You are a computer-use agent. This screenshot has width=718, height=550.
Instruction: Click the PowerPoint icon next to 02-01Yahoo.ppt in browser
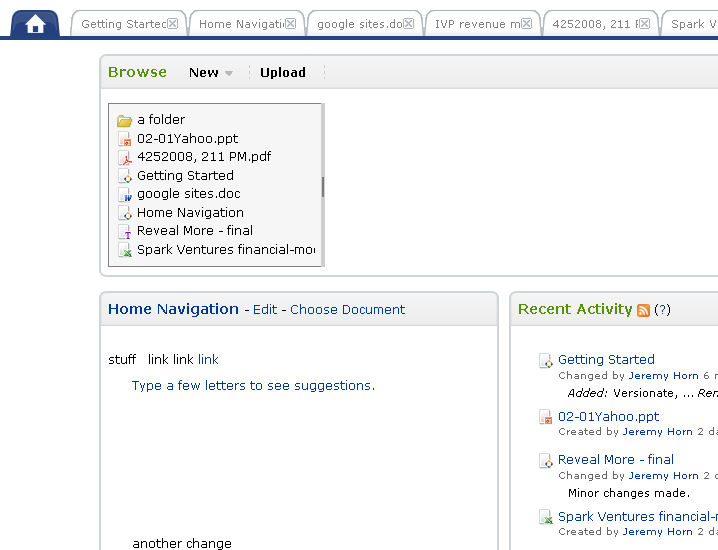(x=125, y=139)
